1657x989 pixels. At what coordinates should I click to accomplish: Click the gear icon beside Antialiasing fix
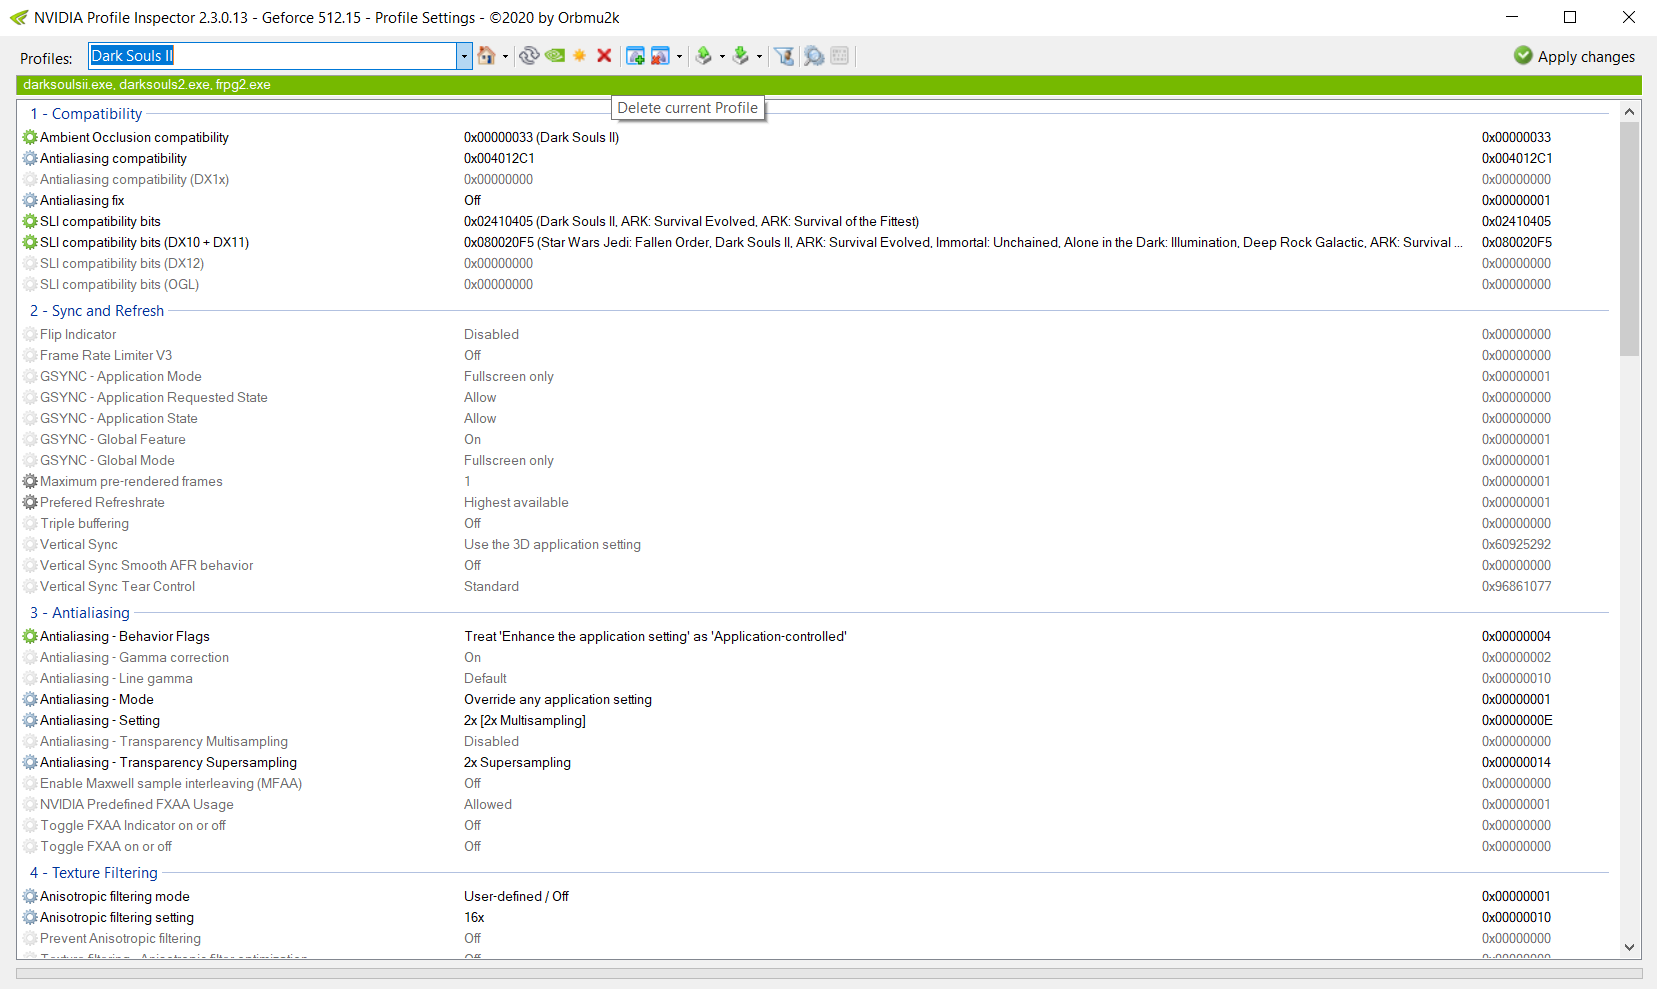30,200
